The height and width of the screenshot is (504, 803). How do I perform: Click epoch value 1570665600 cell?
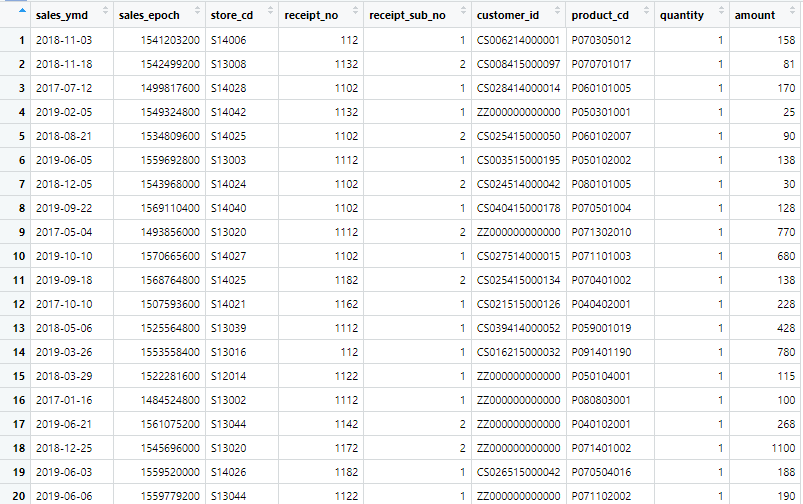pyautogui.click(x=159, y=256)
